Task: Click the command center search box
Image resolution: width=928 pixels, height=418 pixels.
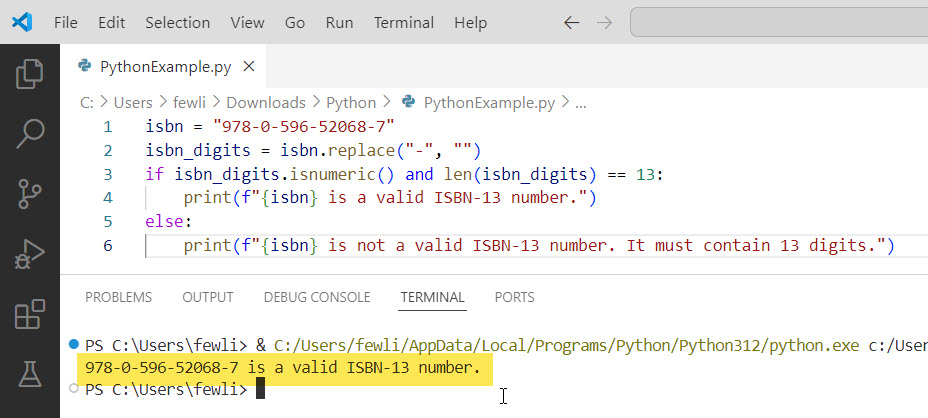Action: coord(779,22)
